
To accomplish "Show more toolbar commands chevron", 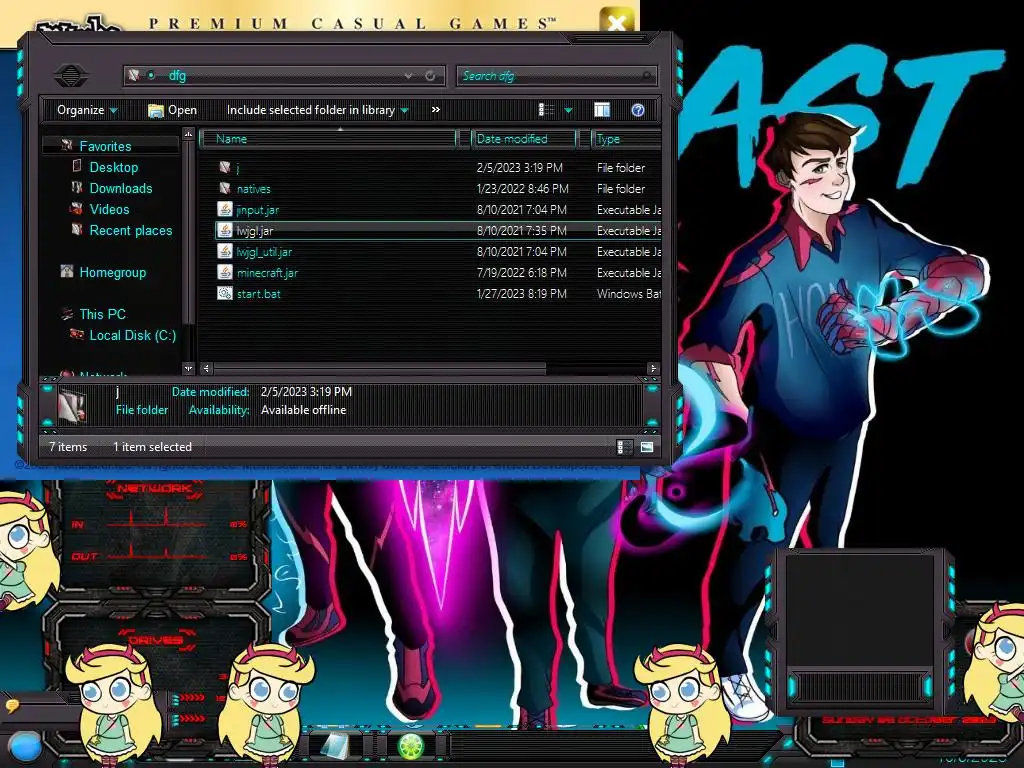I will [x=436, y=110].
